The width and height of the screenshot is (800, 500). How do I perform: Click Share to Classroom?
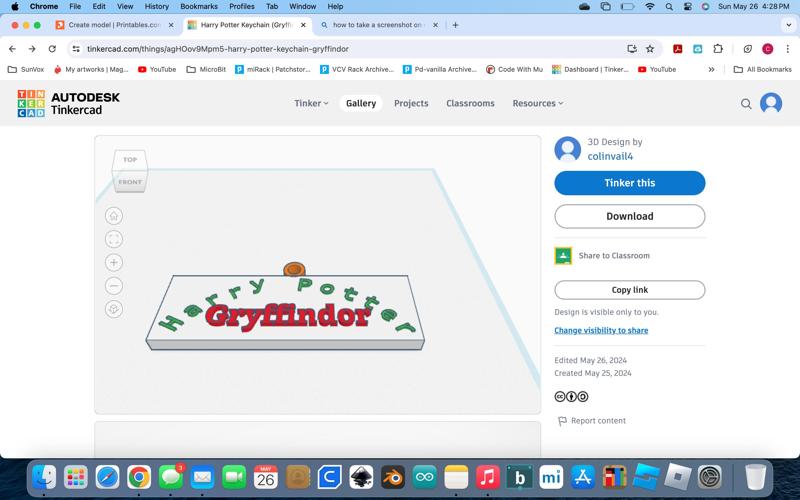click(614, 256)
